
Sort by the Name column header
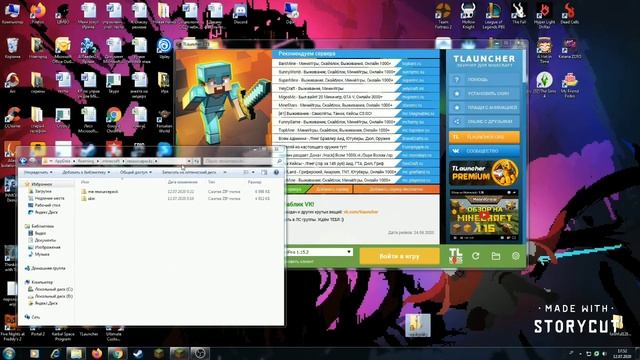pyautogui.click(x=85, y=182)
